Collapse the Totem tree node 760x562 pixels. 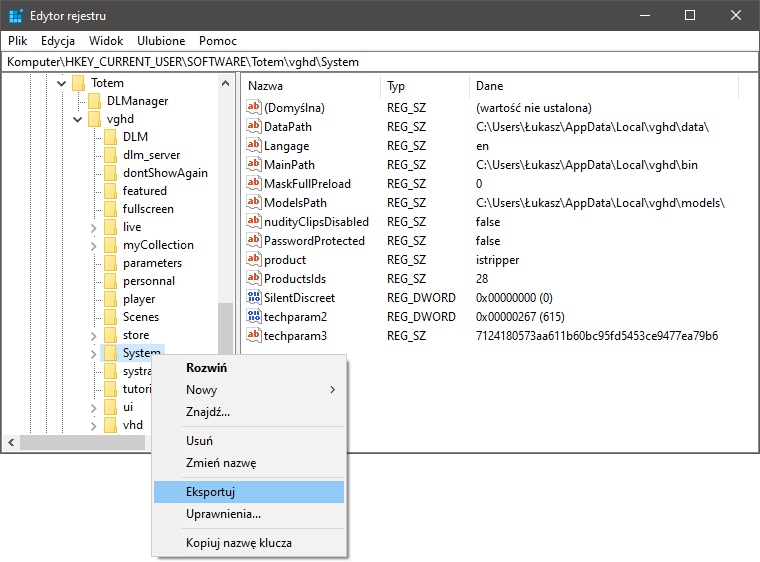pos(61,83)
